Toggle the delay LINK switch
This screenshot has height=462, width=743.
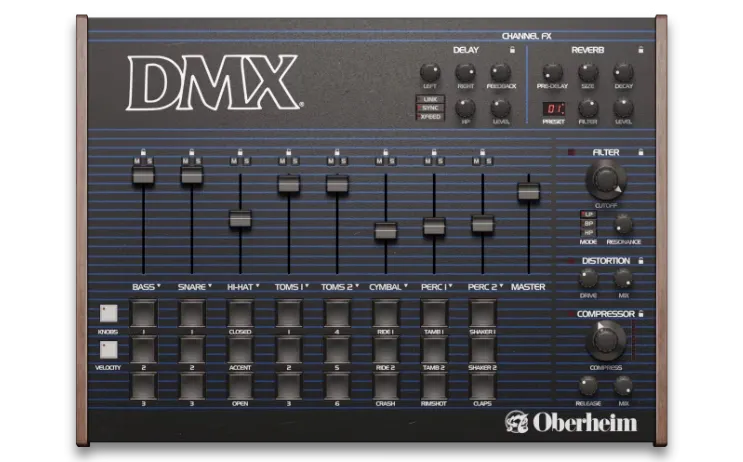coord(430,100)
